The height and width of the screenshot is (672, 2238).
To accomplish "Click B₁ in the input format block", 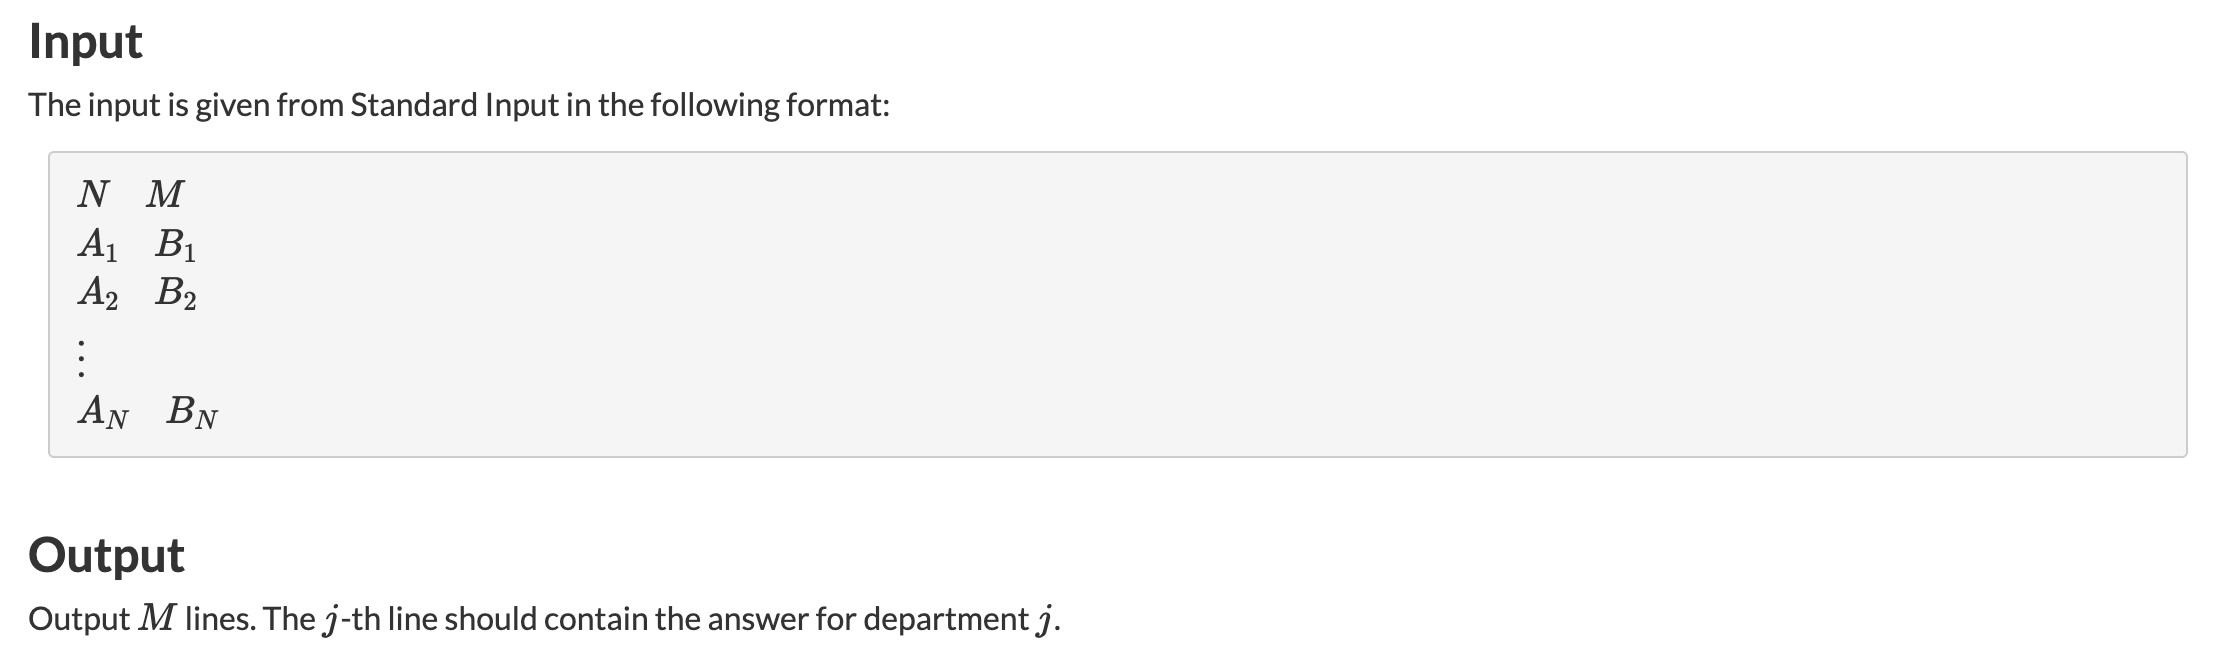I will coord(176,244).
